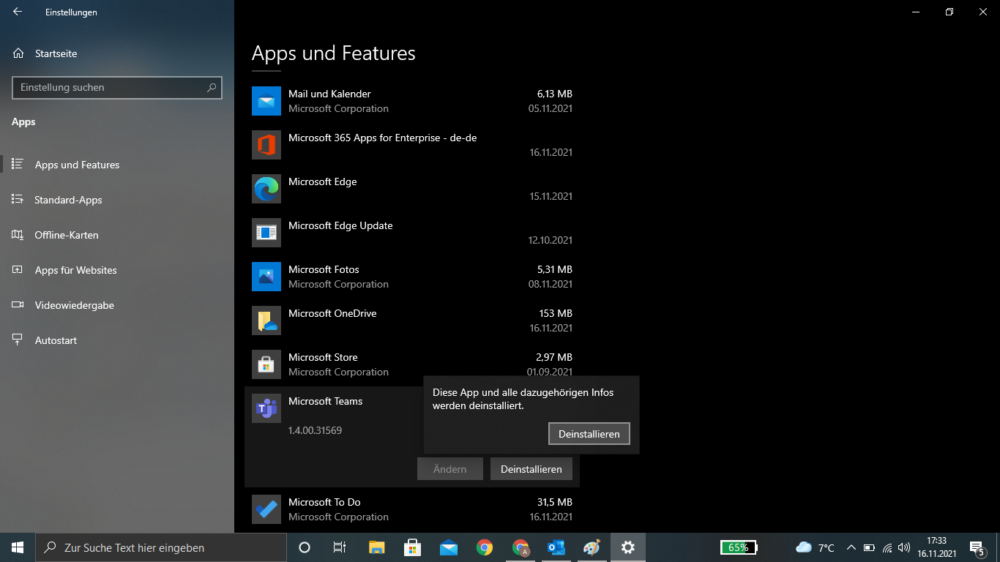Screen dimensions: 1000x562
Task: Click the Microsoft Edge Update icon
Action: 266,233
